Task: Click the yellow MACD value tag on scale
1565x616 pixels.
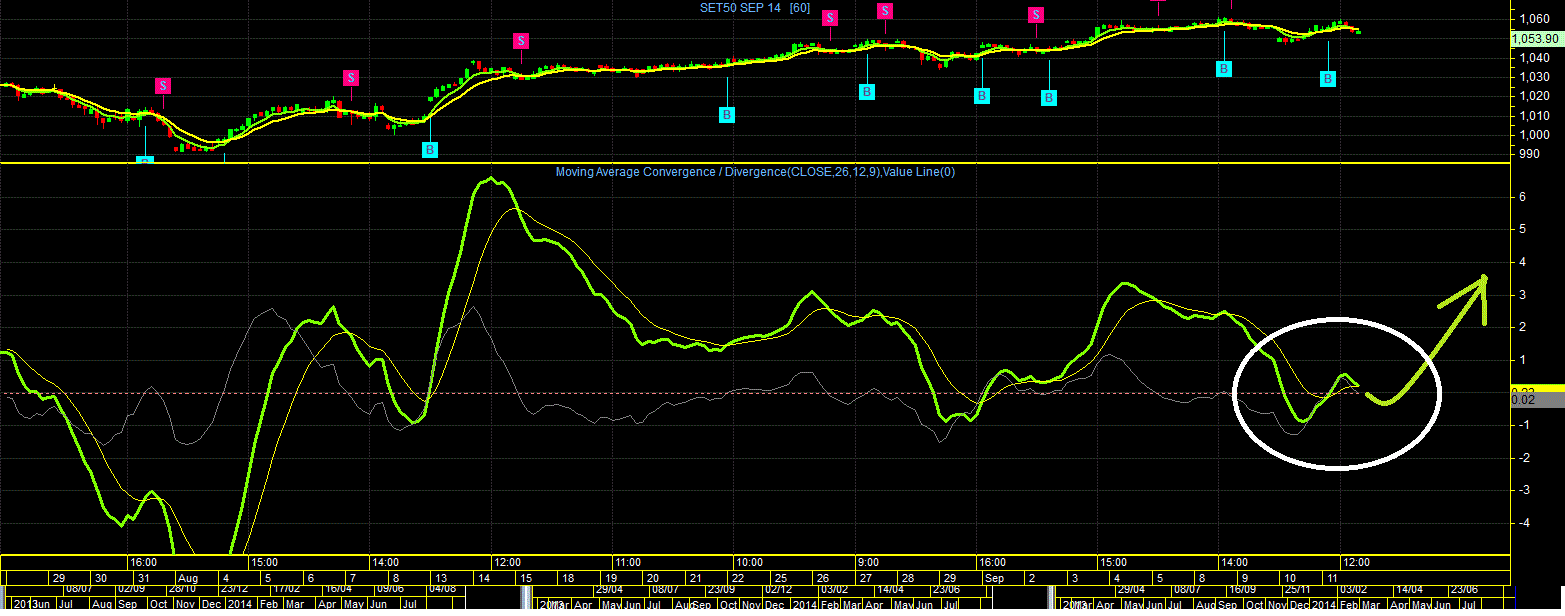Action: pyautogui.click(x=1537, y=389)
